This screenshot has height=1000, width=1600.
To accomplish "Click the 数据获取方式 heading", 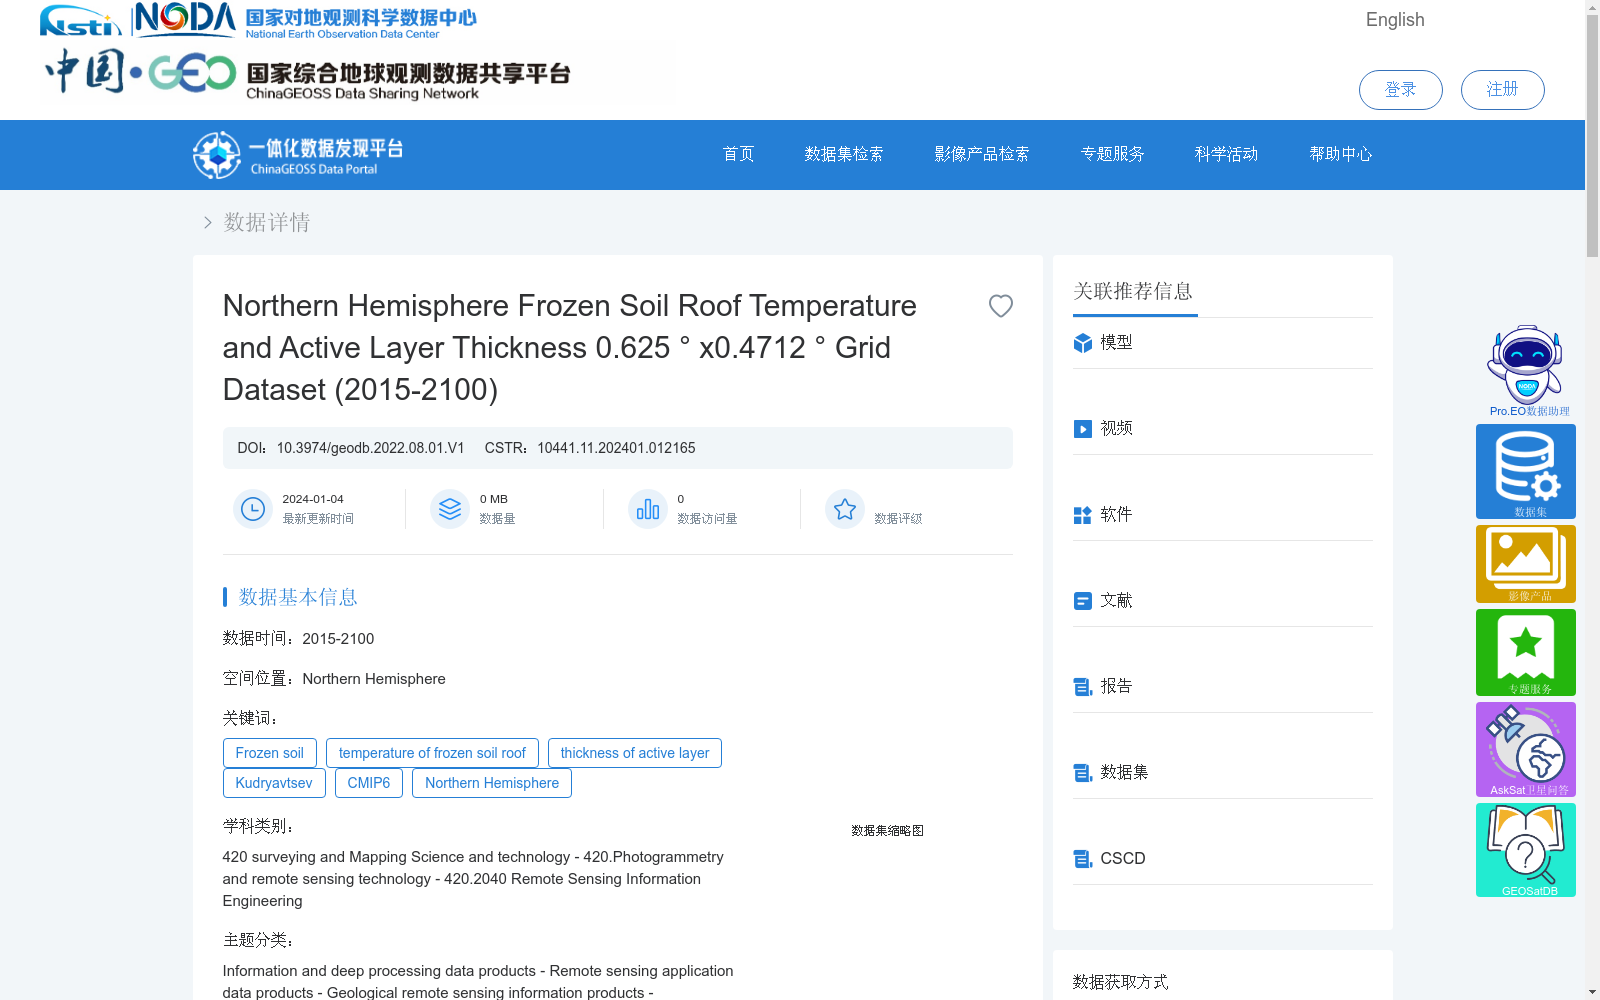I will tap(1120, 982).
